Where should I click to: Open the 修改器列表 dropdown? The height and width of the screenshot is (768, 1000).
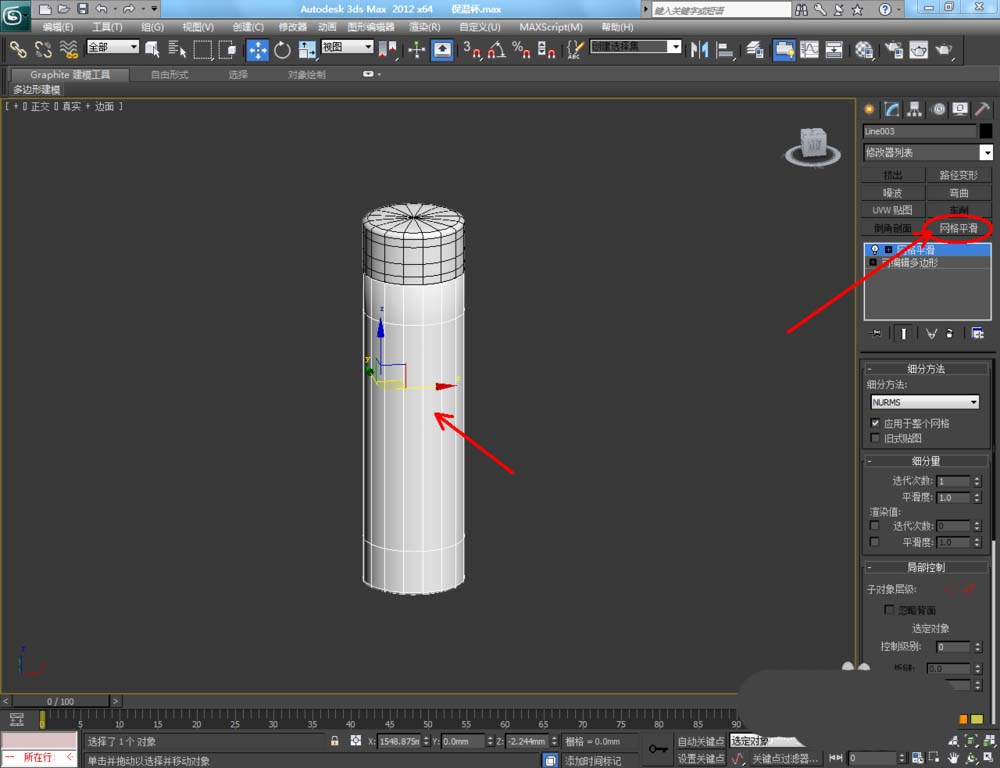(986, 152)
